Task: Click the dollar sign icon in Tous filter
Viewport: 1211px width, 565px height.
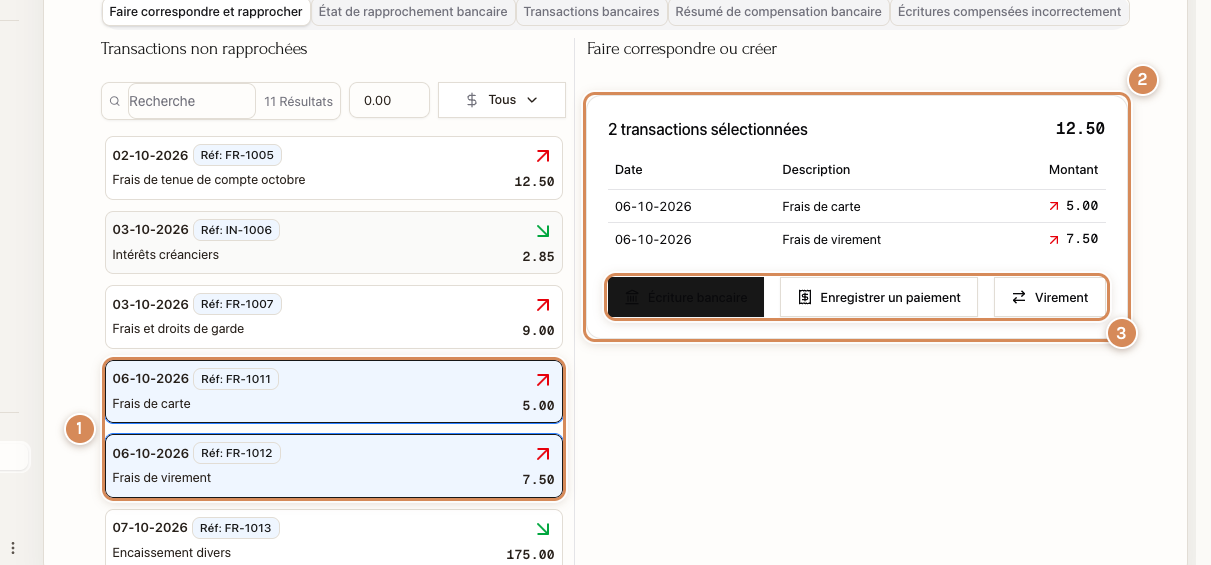Action: tap(473, 100)
